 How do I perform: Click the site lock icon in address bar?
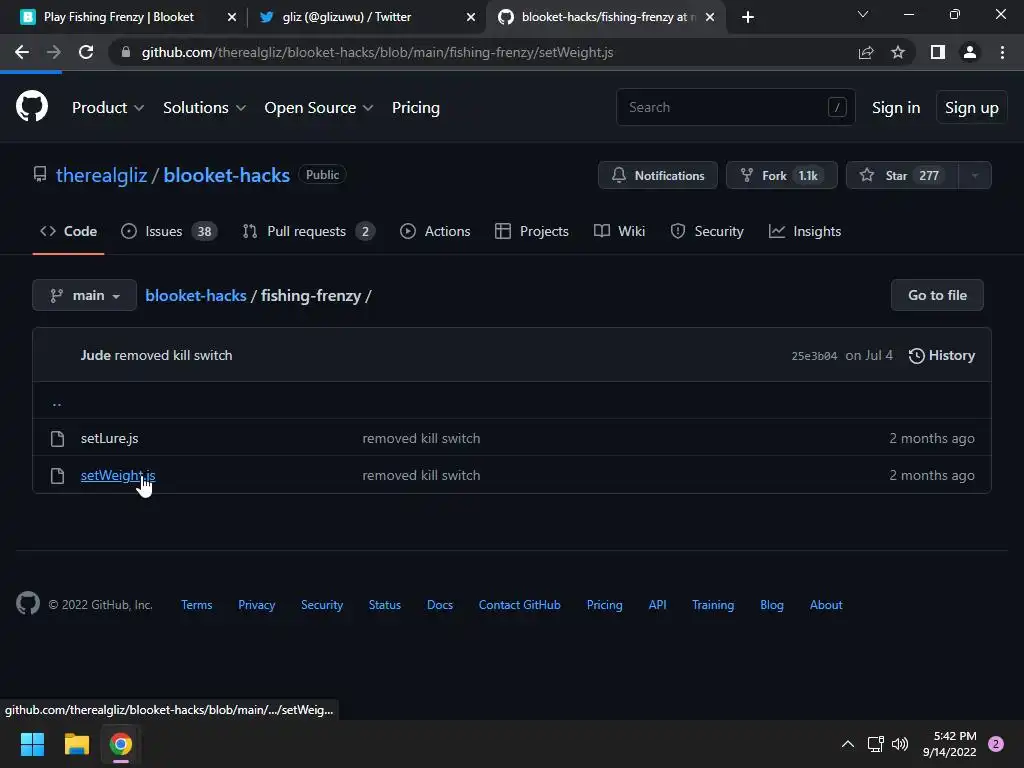126,52
